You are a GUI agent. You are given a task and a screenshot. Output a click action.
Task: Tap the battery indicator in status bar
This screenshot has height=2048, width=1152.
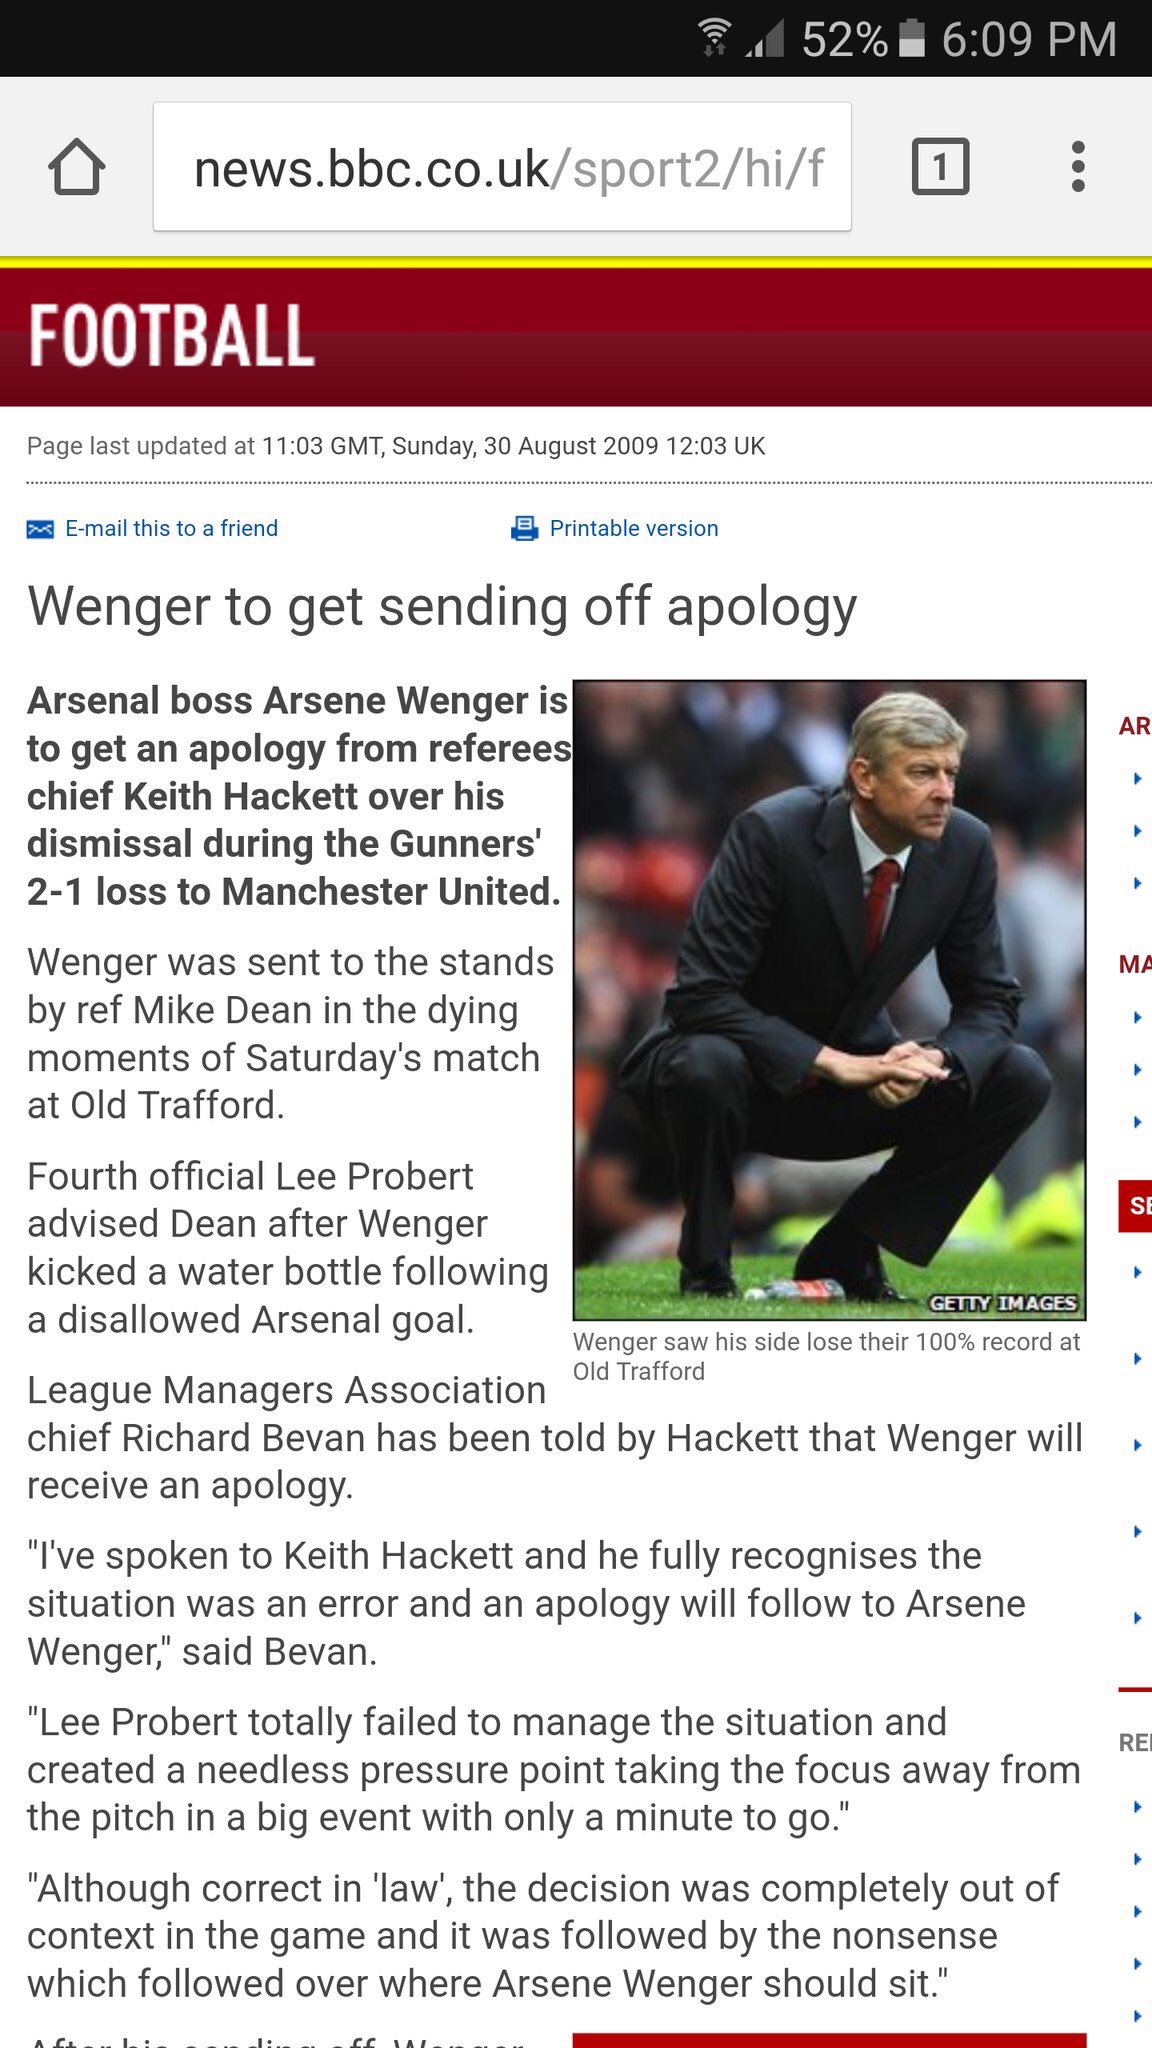click(x=912, y=39)
